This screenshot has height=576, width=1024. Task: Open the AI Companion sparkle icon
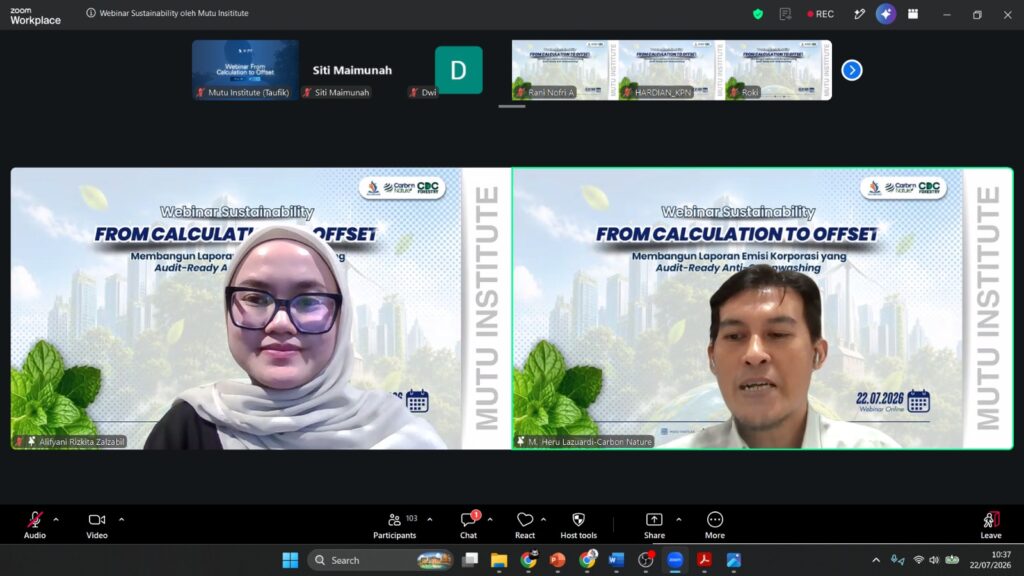(x=886, y=14)
